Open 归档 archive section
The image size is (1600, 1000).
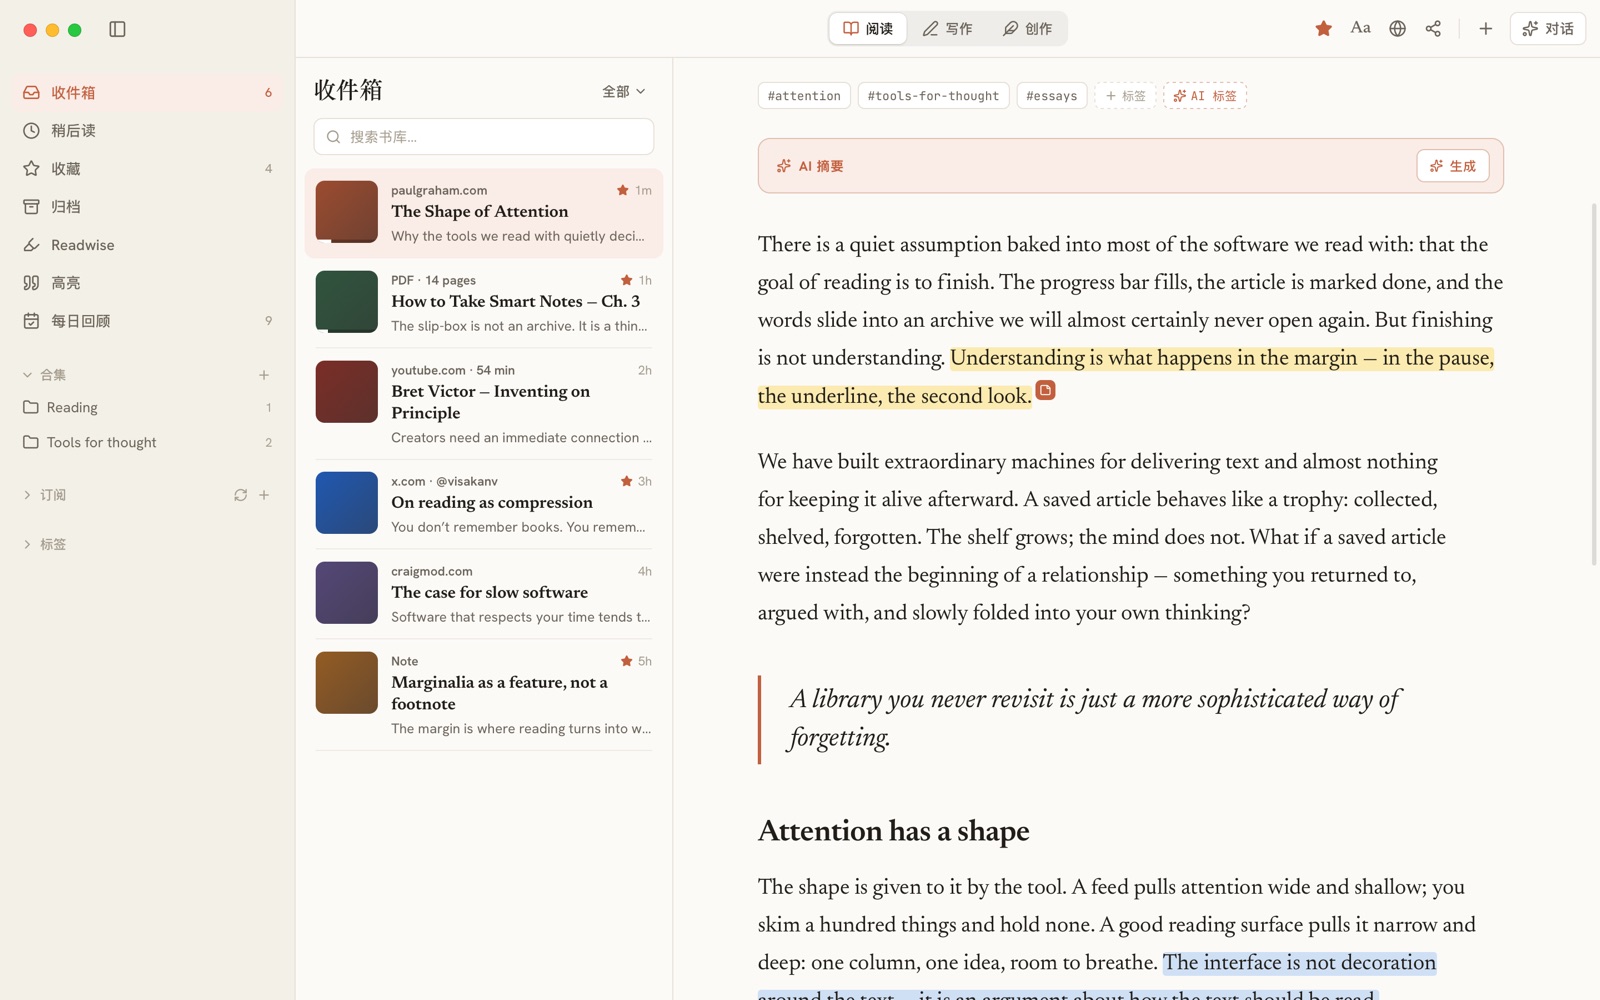pyautogui.click(x=148, y=206)
